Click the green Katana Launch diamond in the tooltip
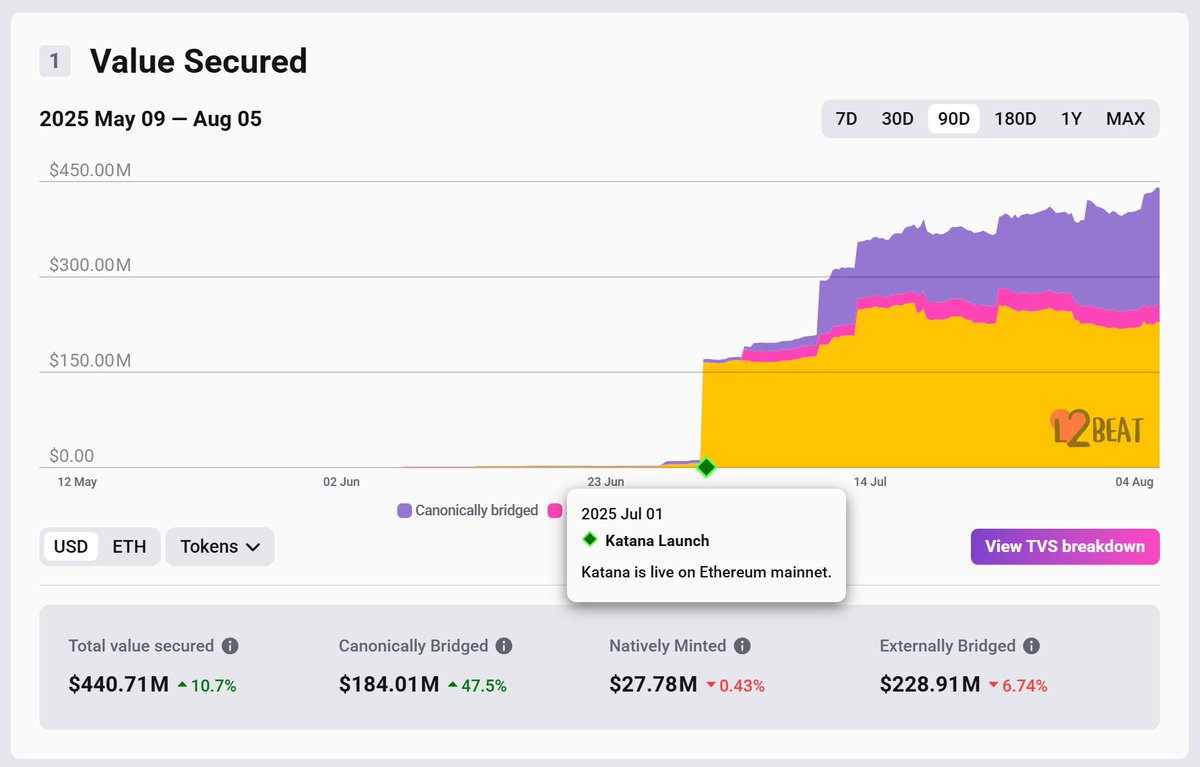The width and height of the screenshot is (1200, 767). pyautogui.click(x=590, y=539)
